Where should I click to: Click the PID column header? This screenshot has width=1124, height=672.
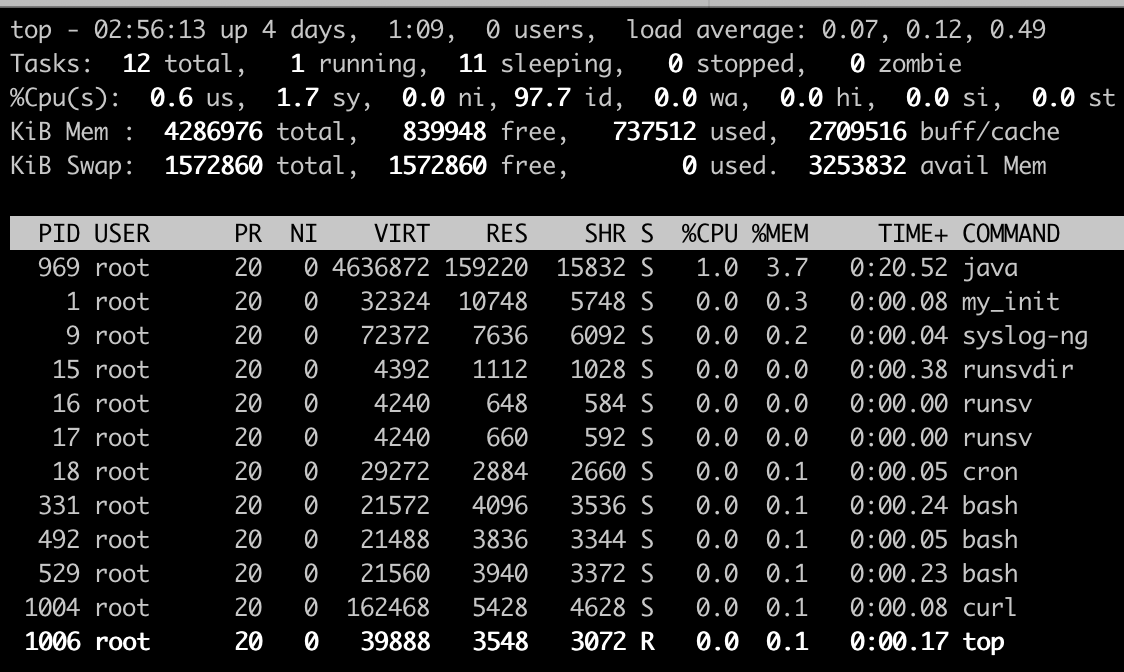tap(59, 234)
